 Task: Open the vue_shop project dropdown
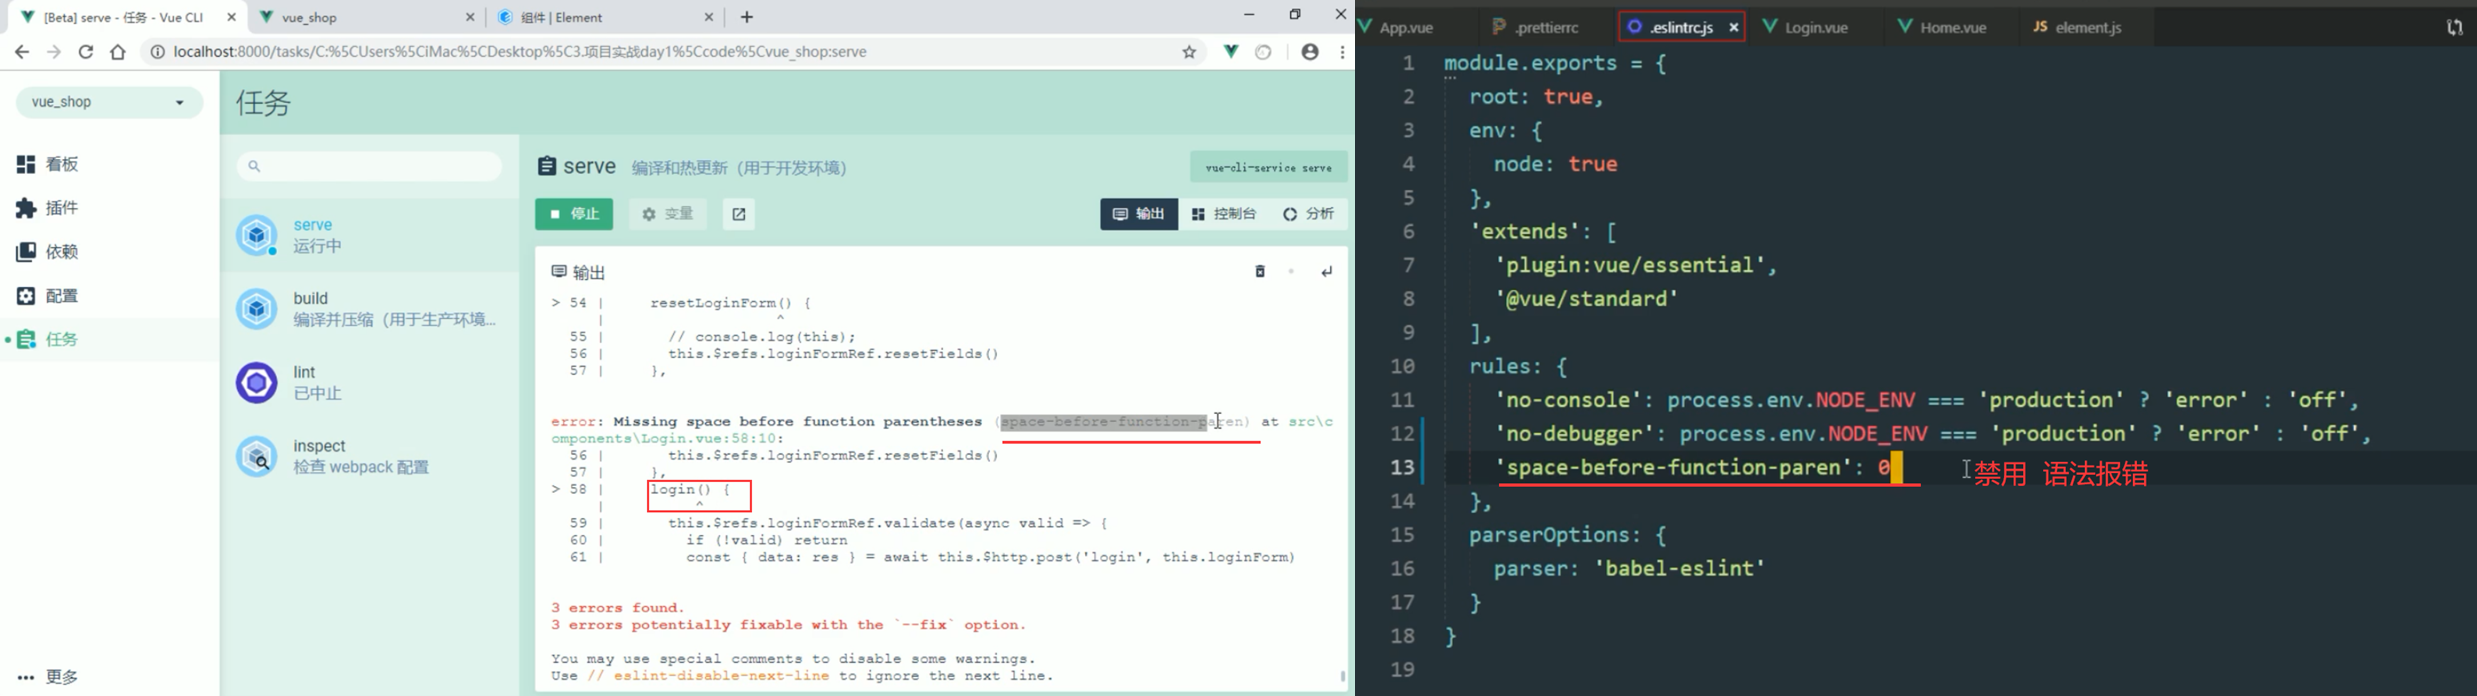point(109,102)
